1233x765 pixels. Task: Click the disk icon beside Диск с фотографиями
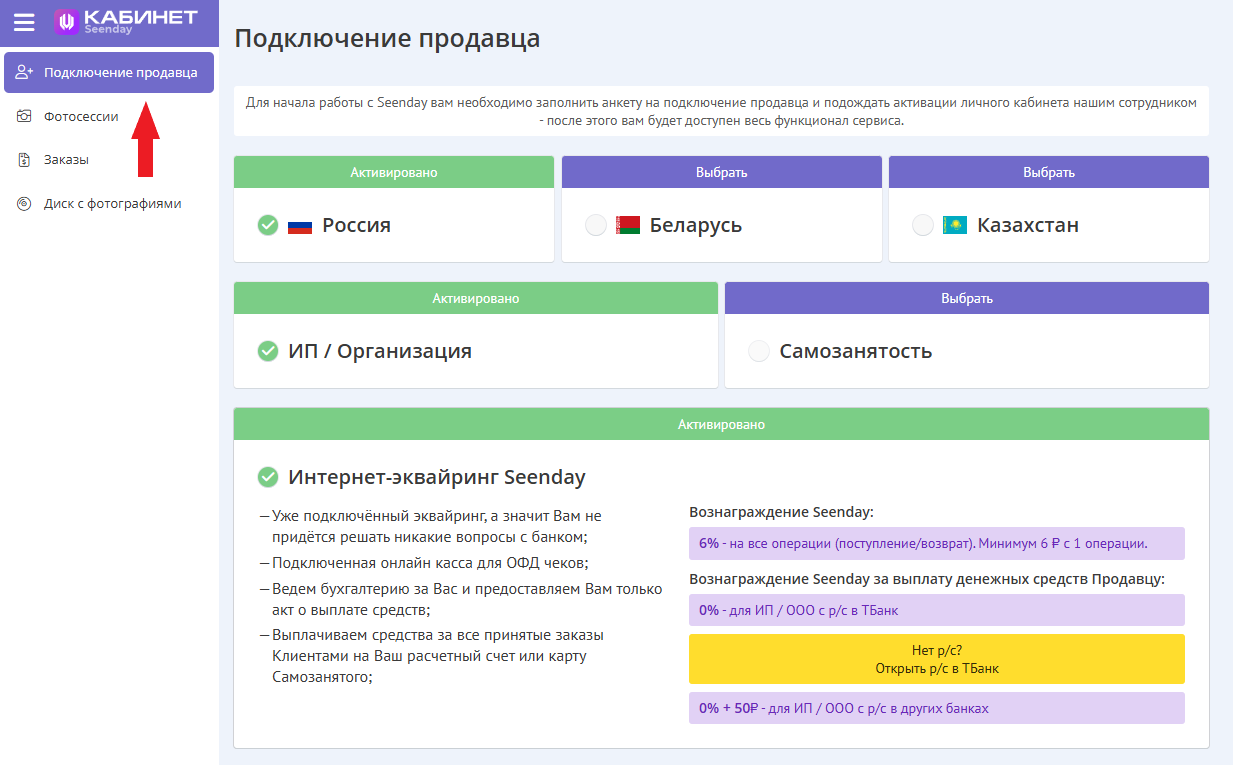(25, 204)
